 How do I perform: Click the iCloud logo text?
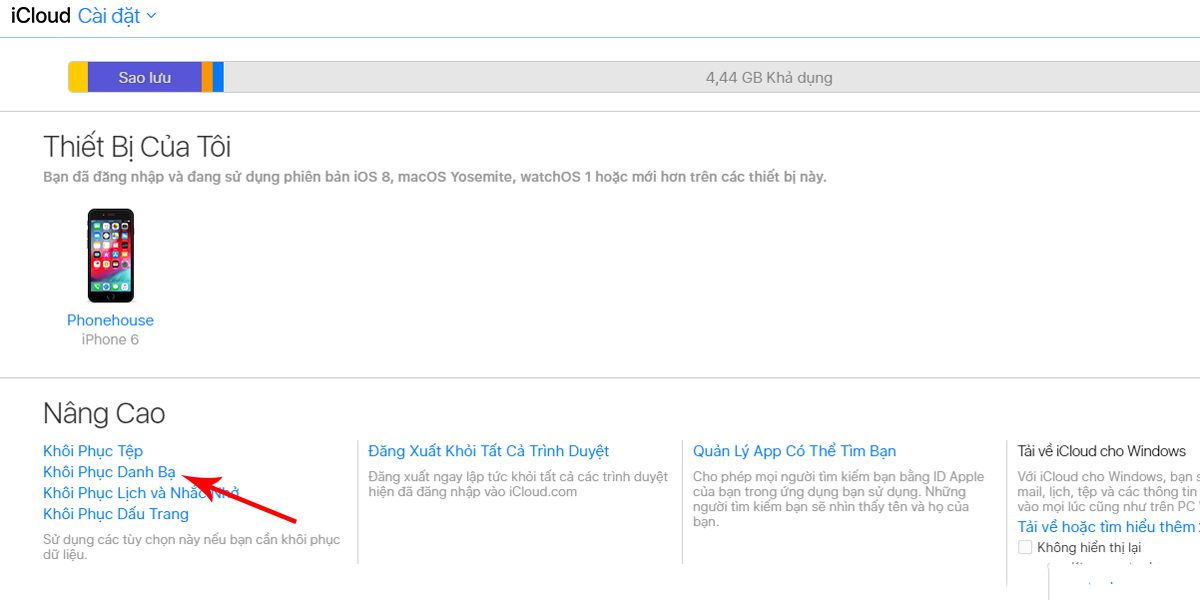[41, 16]
